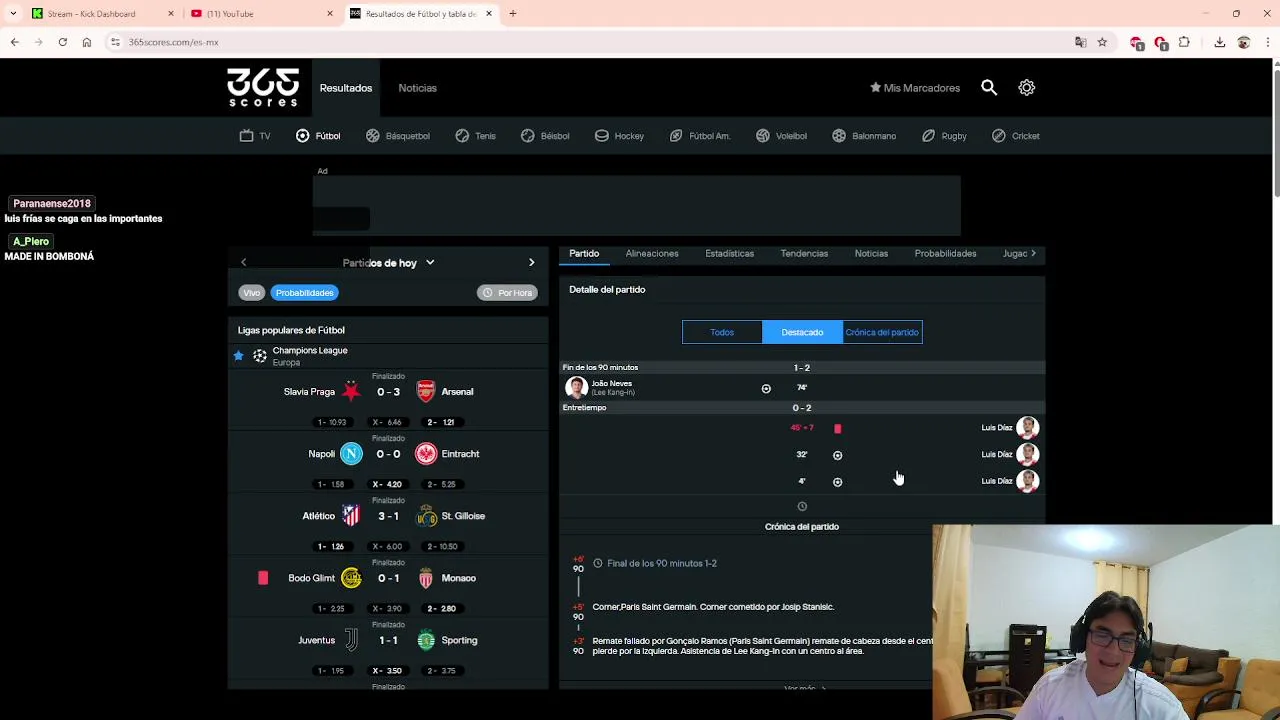This screenshot has width=1280, height=720.
Task: Select Fútbol in the sports bar
Action: (318, 136)
